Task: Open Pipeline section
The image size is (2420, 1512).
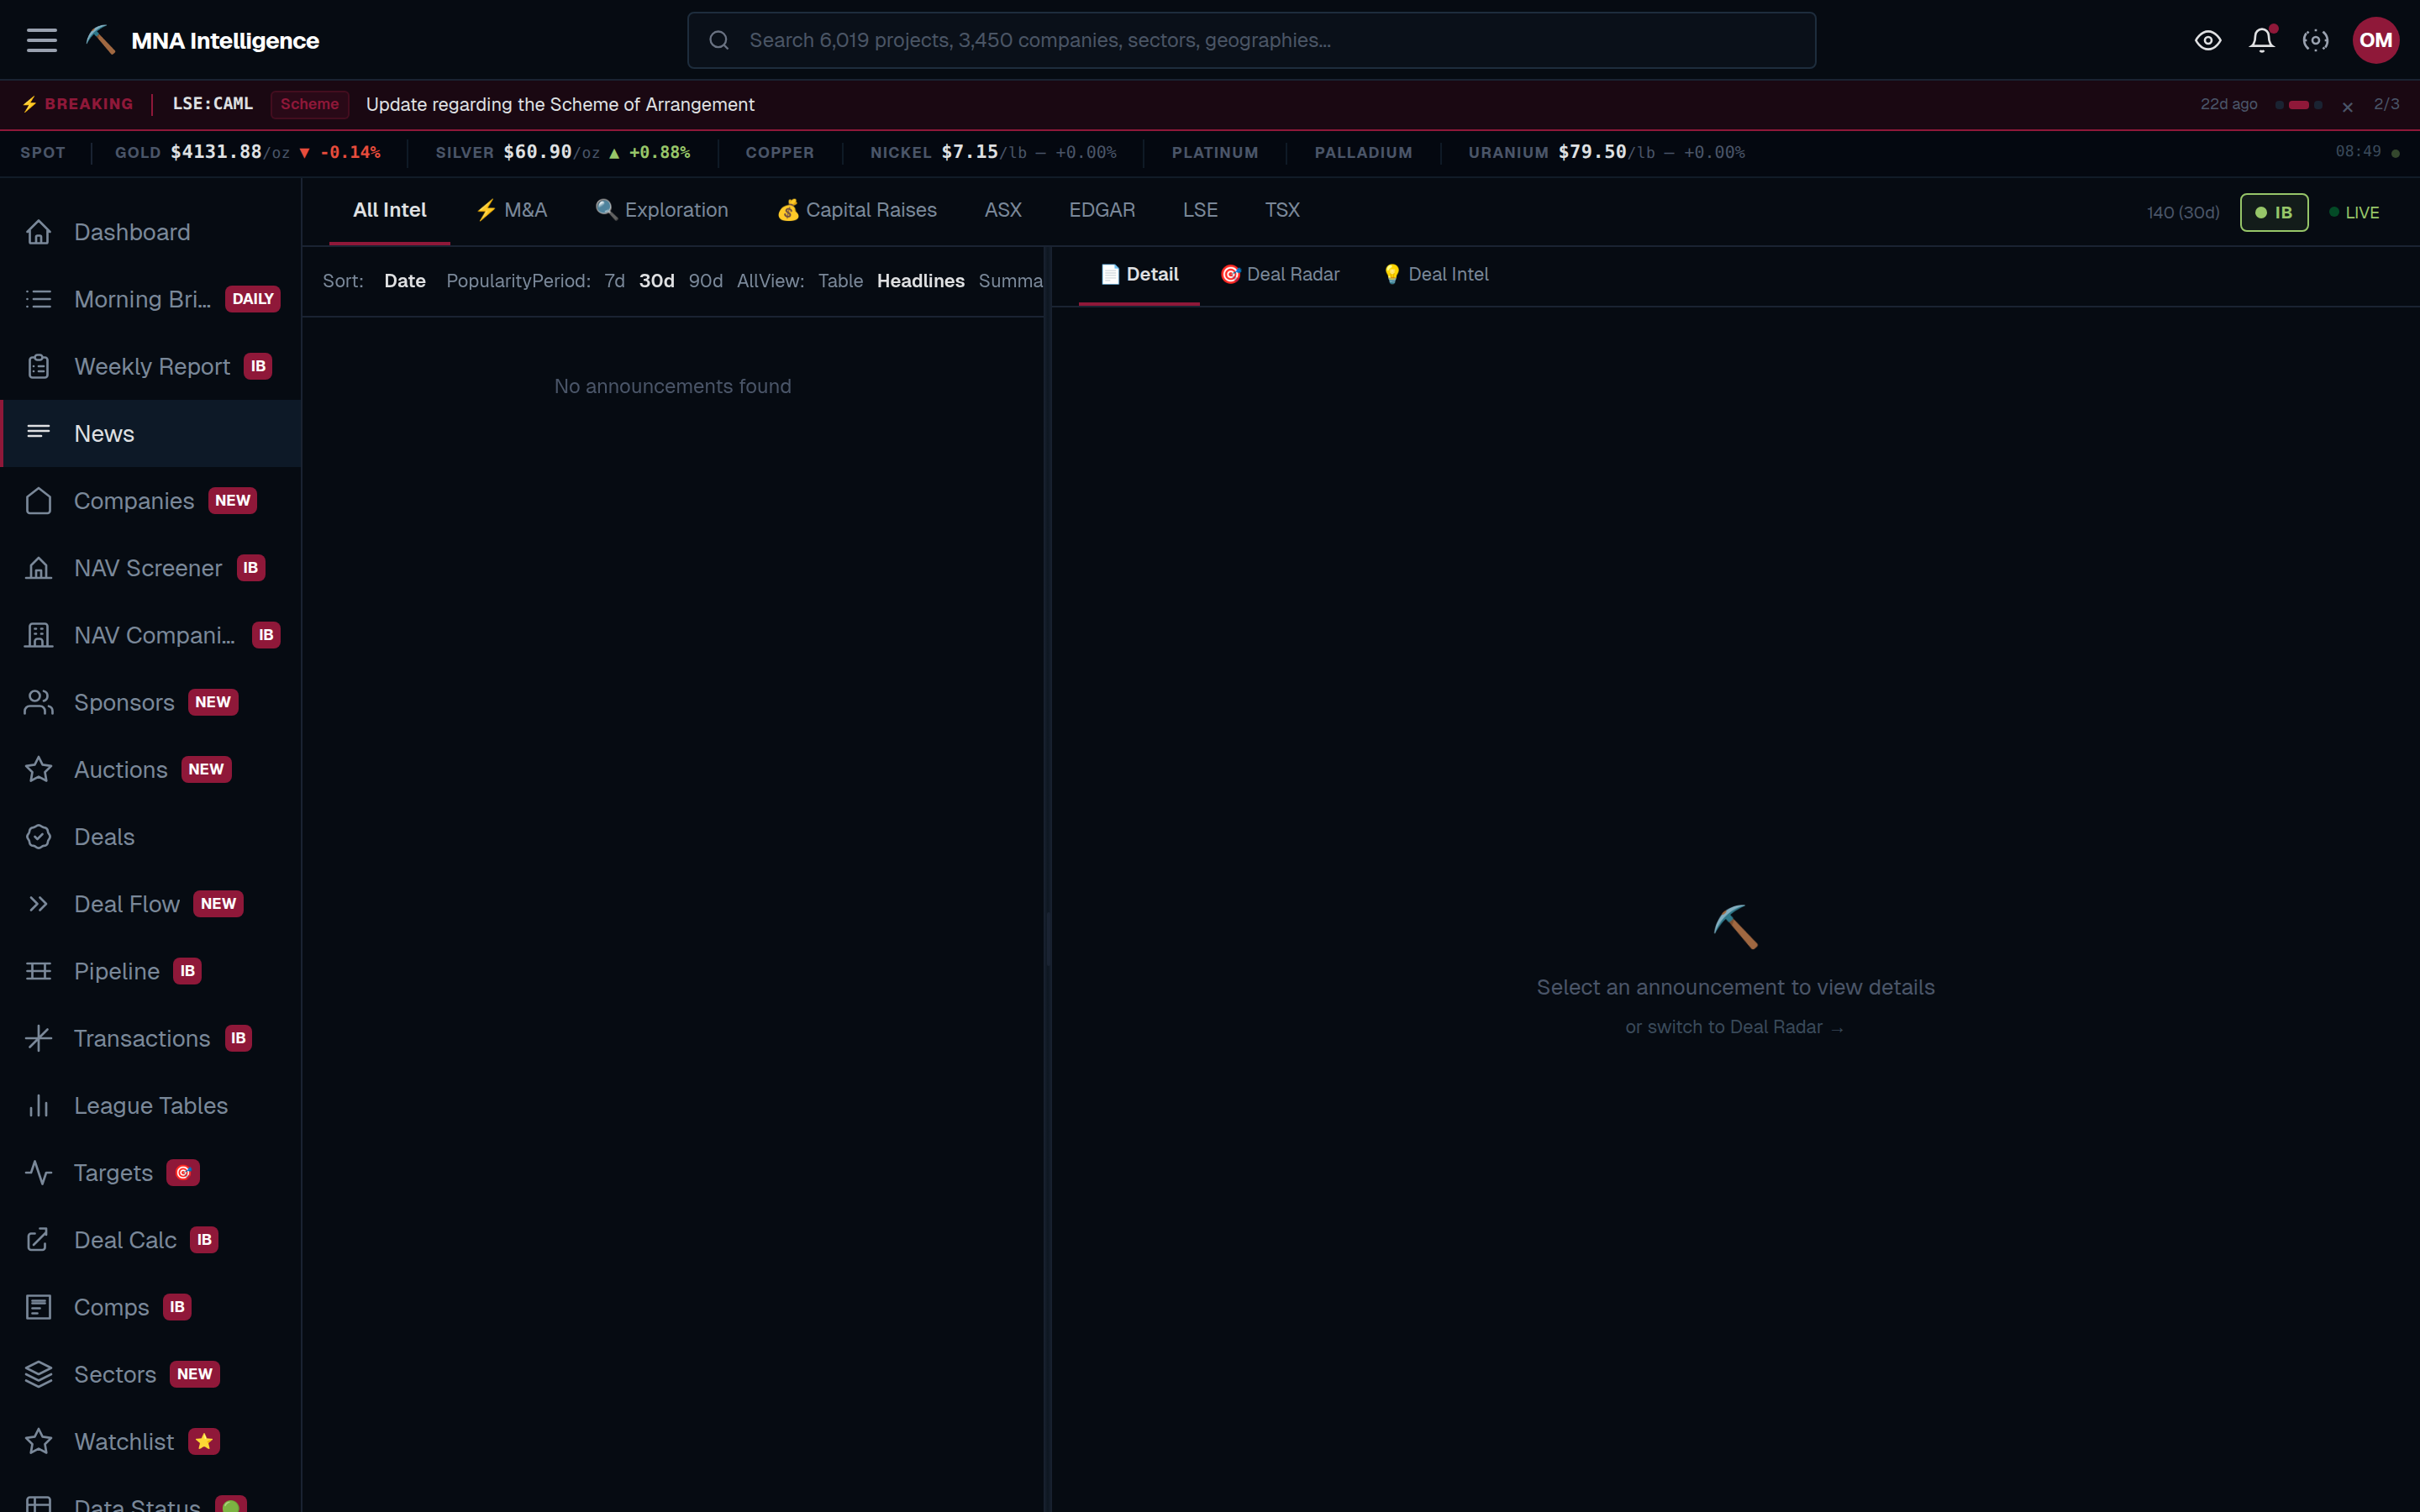Action: [151, 971]
